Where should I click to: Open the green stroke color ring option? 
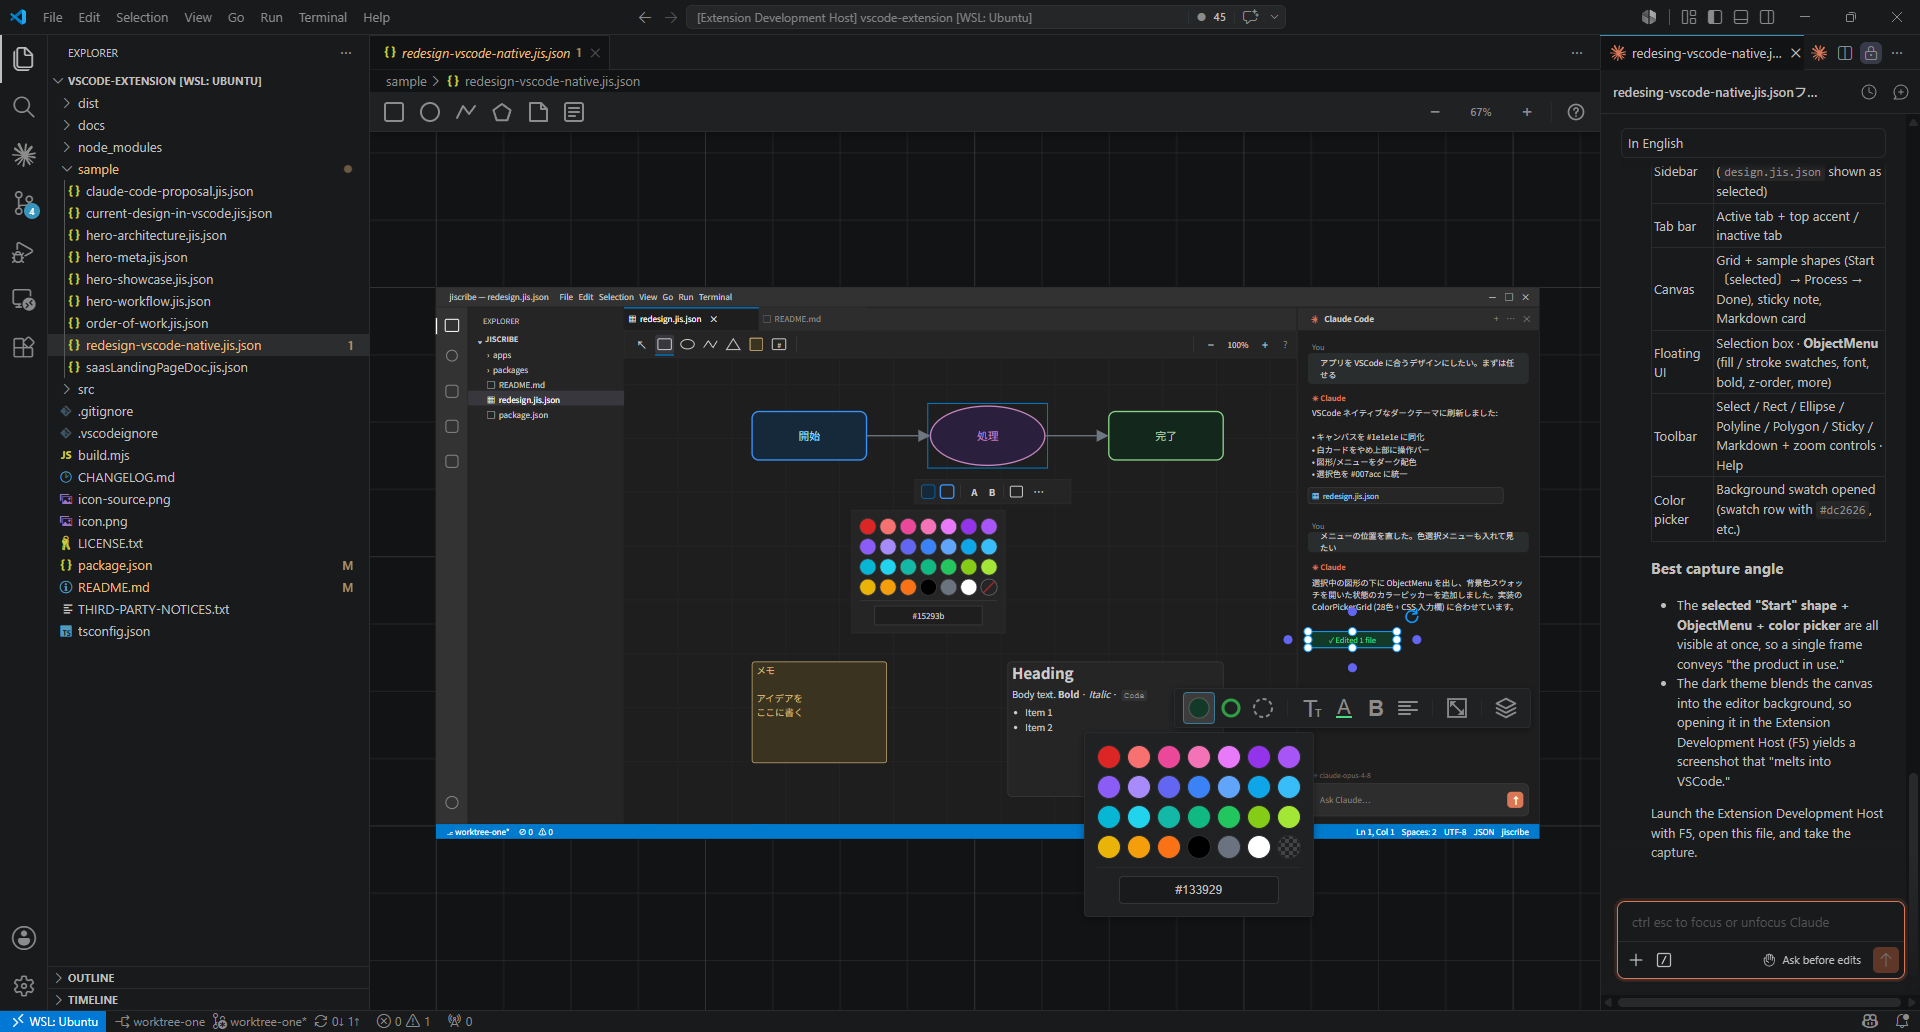(1231, 708)
